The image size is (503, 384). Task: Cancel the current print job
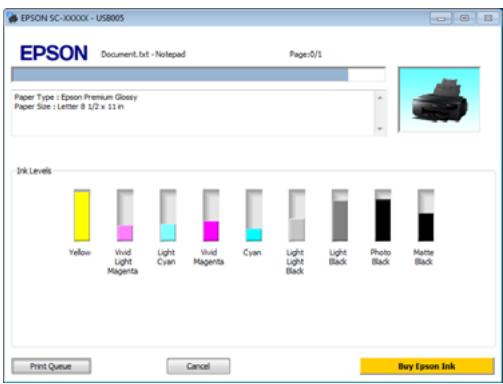tap(198, 366)
